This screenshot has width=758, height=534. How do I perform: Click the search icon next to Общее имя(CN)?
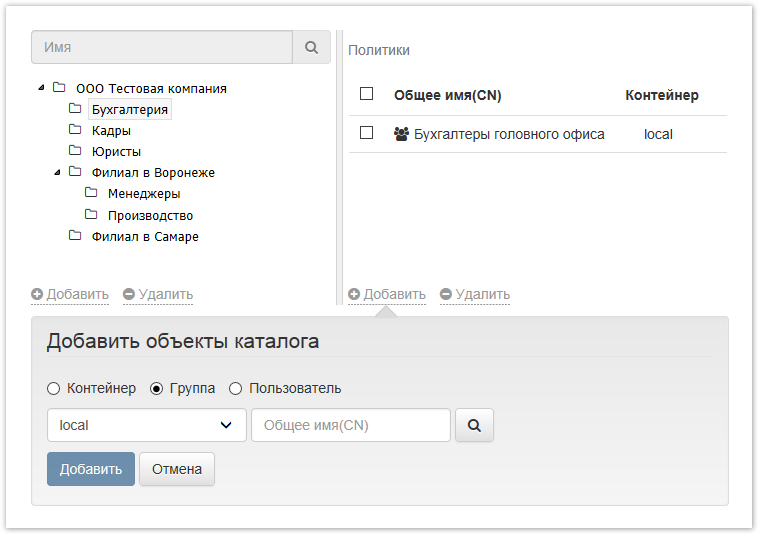tap(474, 425)
